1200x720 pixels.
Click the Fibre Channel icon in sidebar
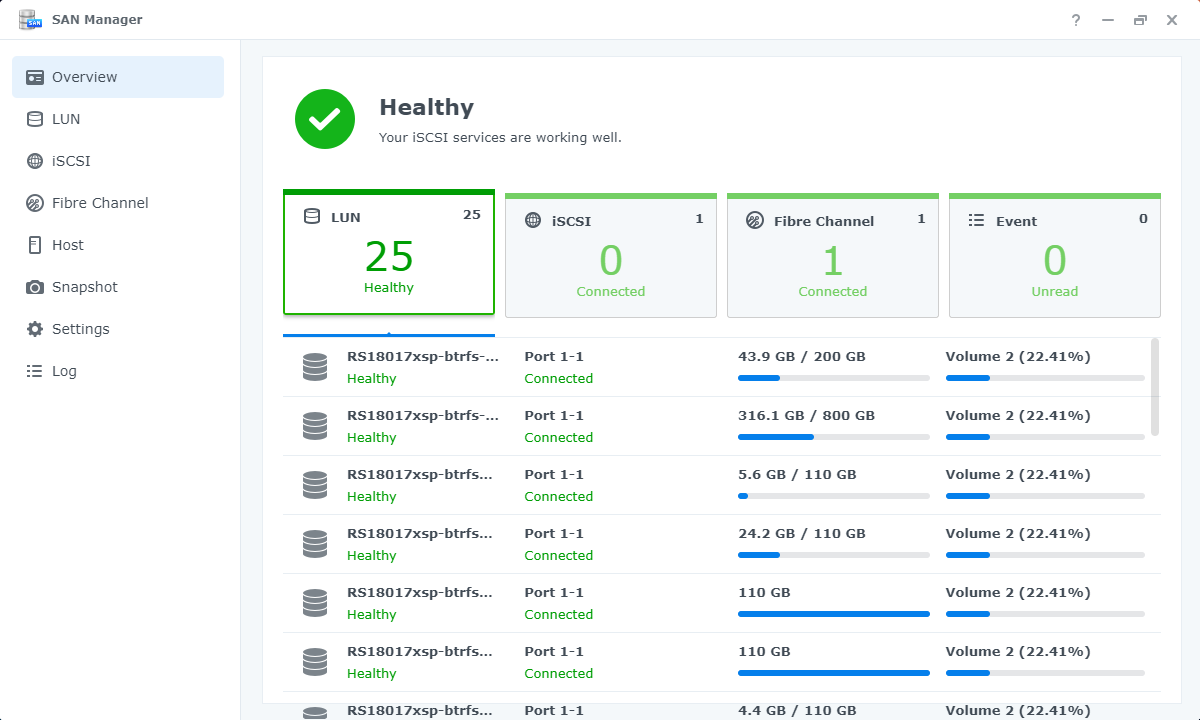(x=35, y=203)
